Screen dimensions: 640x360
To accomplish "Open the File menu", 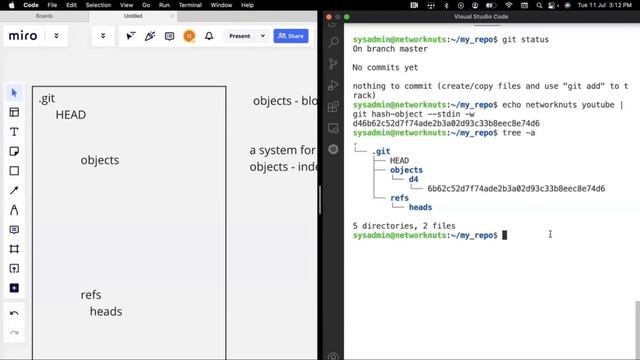I will 52,5.
